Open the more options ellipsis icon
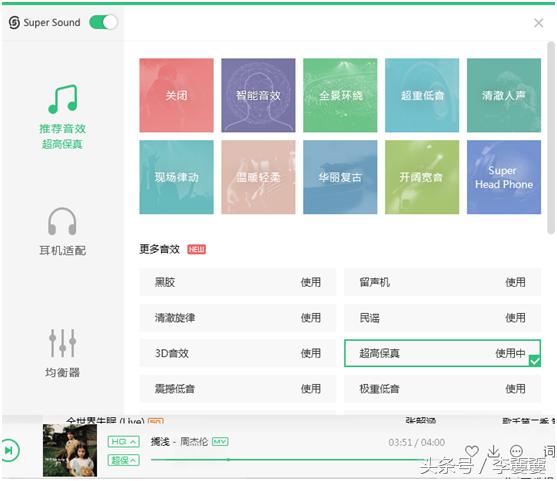557x481 pixels. pyautogui.click(x=516, y=451)
